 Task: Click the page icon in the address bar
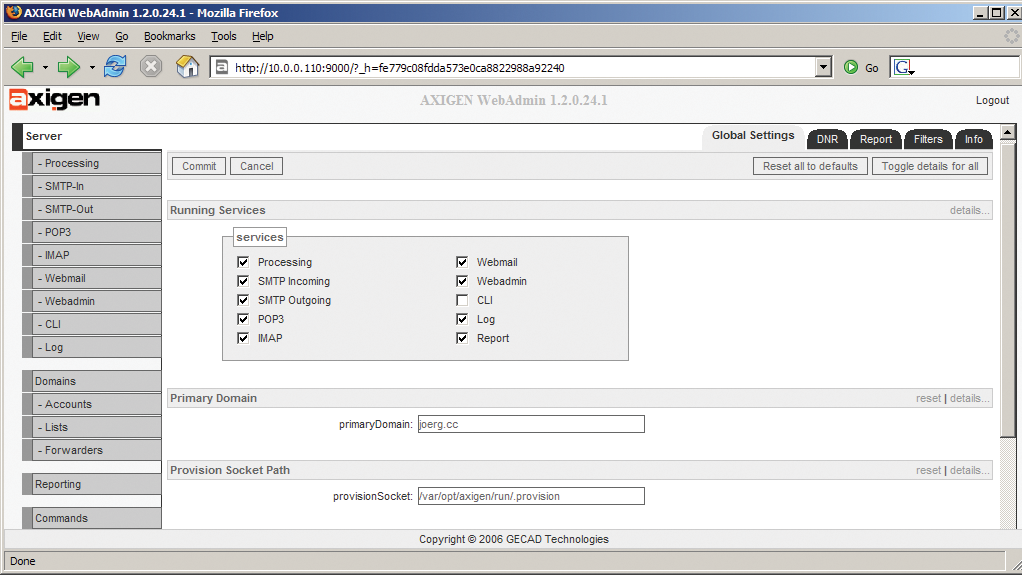pos(222,67)
